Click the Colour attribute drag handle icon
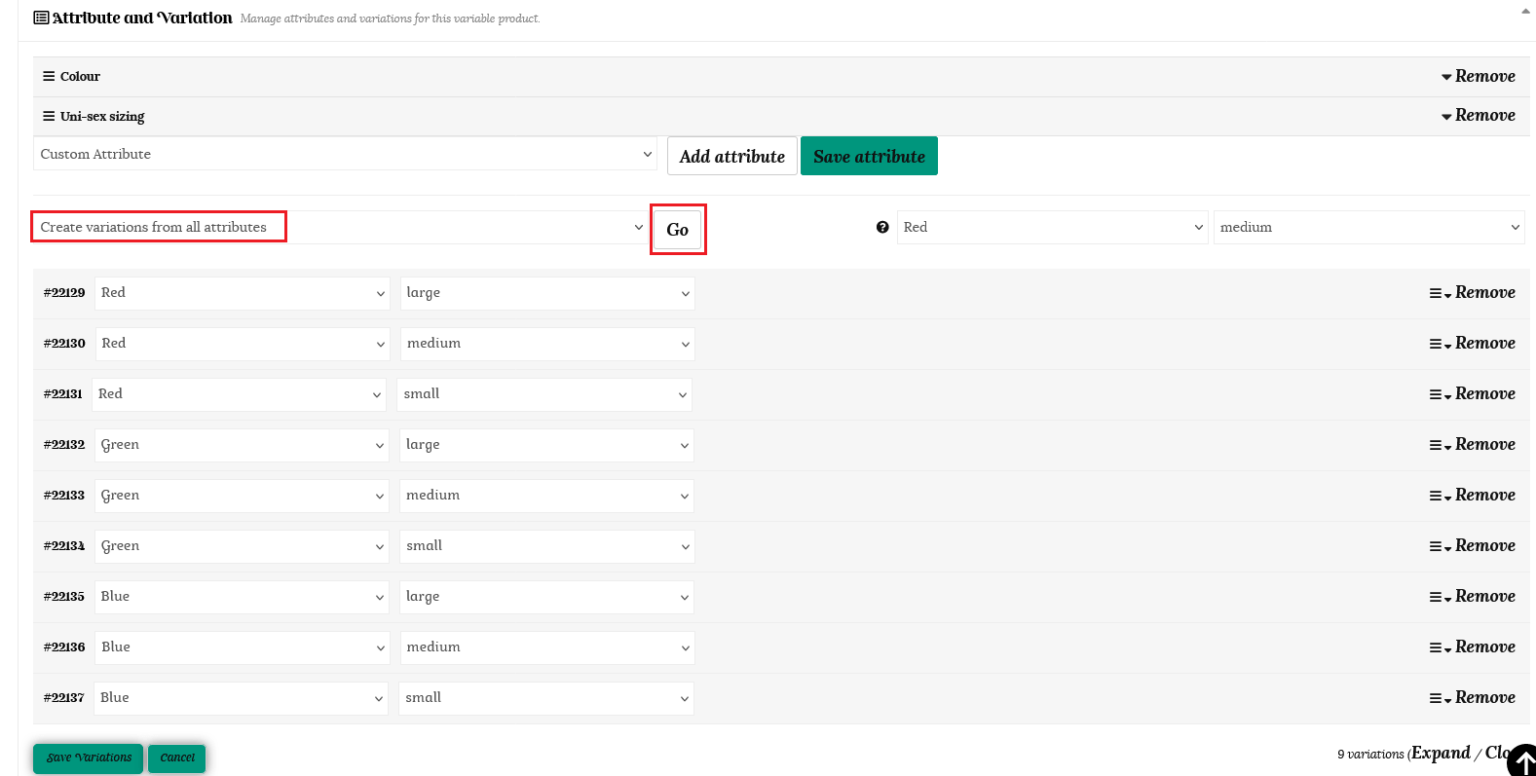This screenshot has height=776, width=1536. (x=48, y=76)
